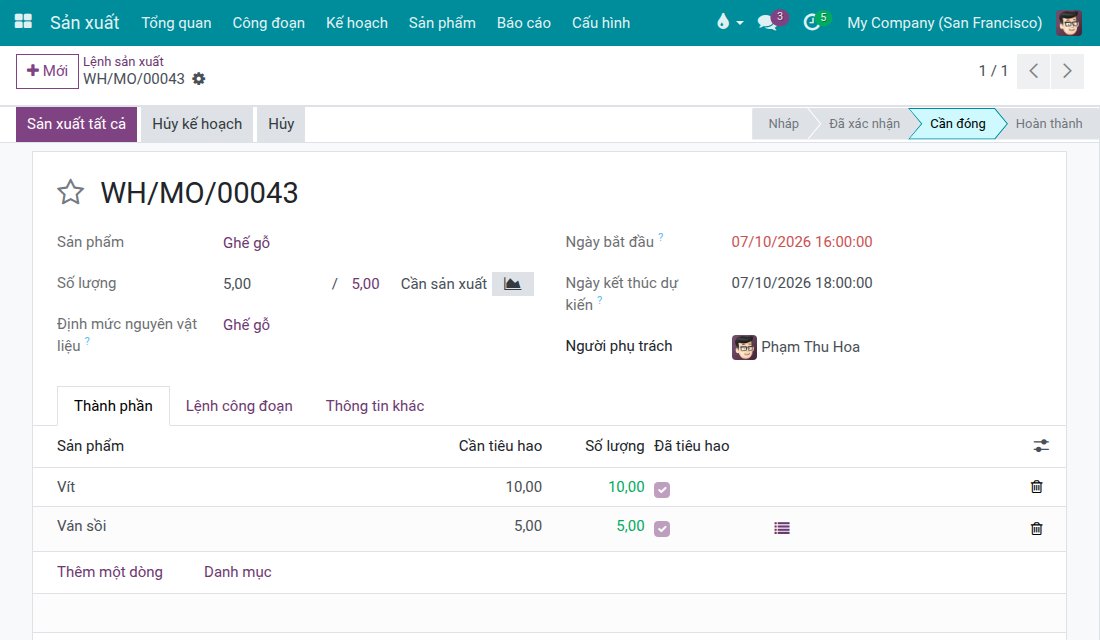The height and width of the screenshot is (640, 1100).
Task: Mark WH/MO/00043 as favorite star
Action: point(70,192)
